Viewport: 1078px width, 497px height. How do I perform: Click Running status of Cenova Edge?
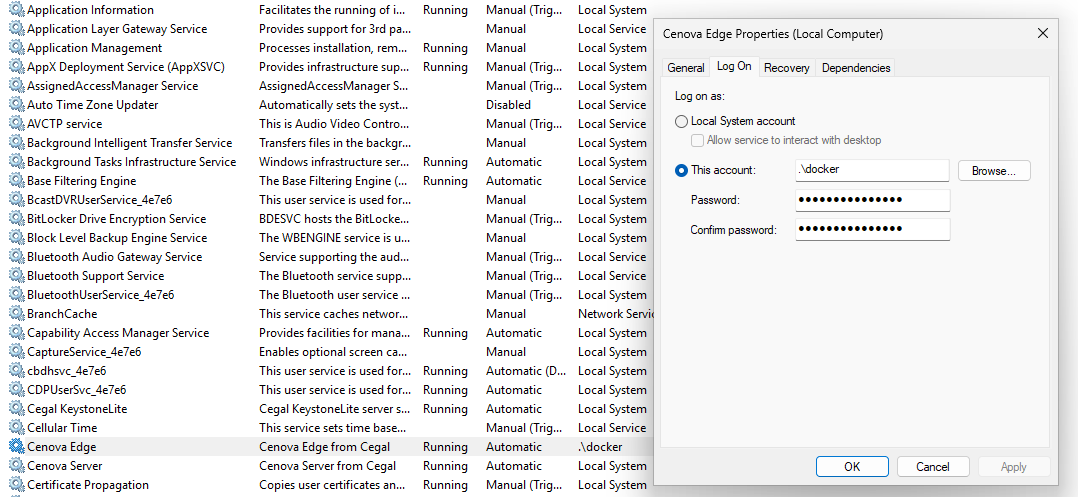(446, 447)
